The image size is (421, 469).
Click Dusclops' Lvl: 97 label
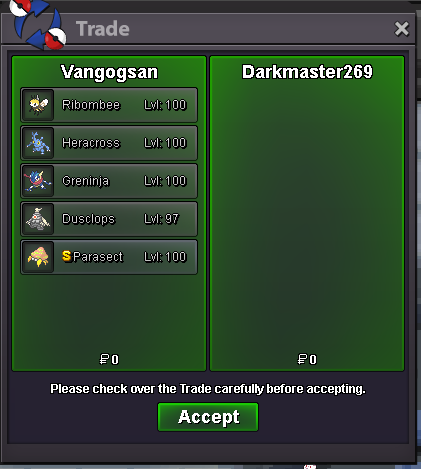[x=161, y=219]
